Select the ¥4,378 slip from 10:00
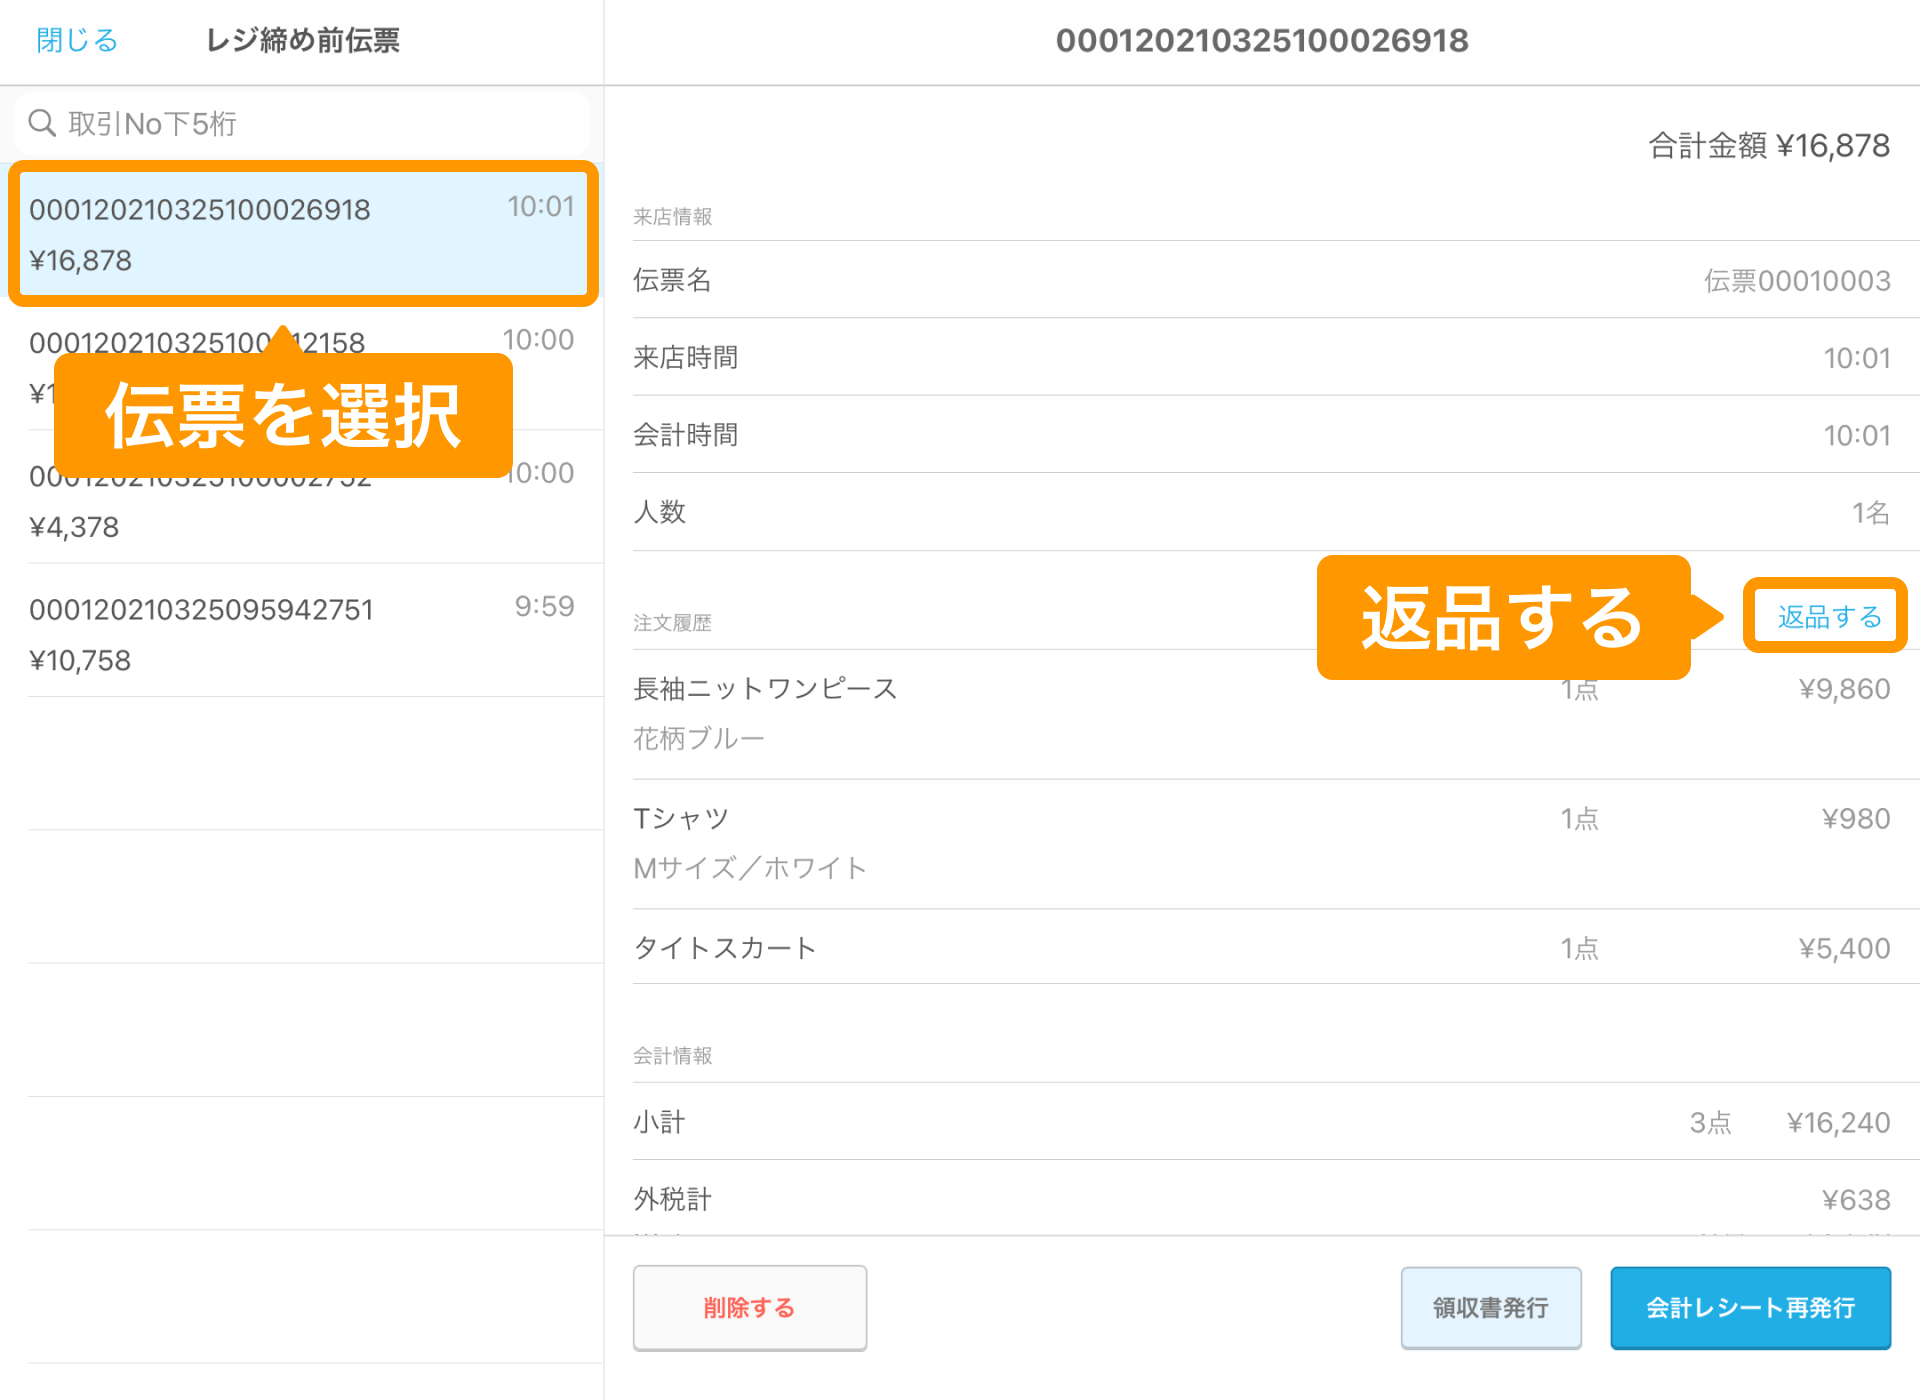This screenshot has height=1400, width=1920. click(x=300, y=500)
